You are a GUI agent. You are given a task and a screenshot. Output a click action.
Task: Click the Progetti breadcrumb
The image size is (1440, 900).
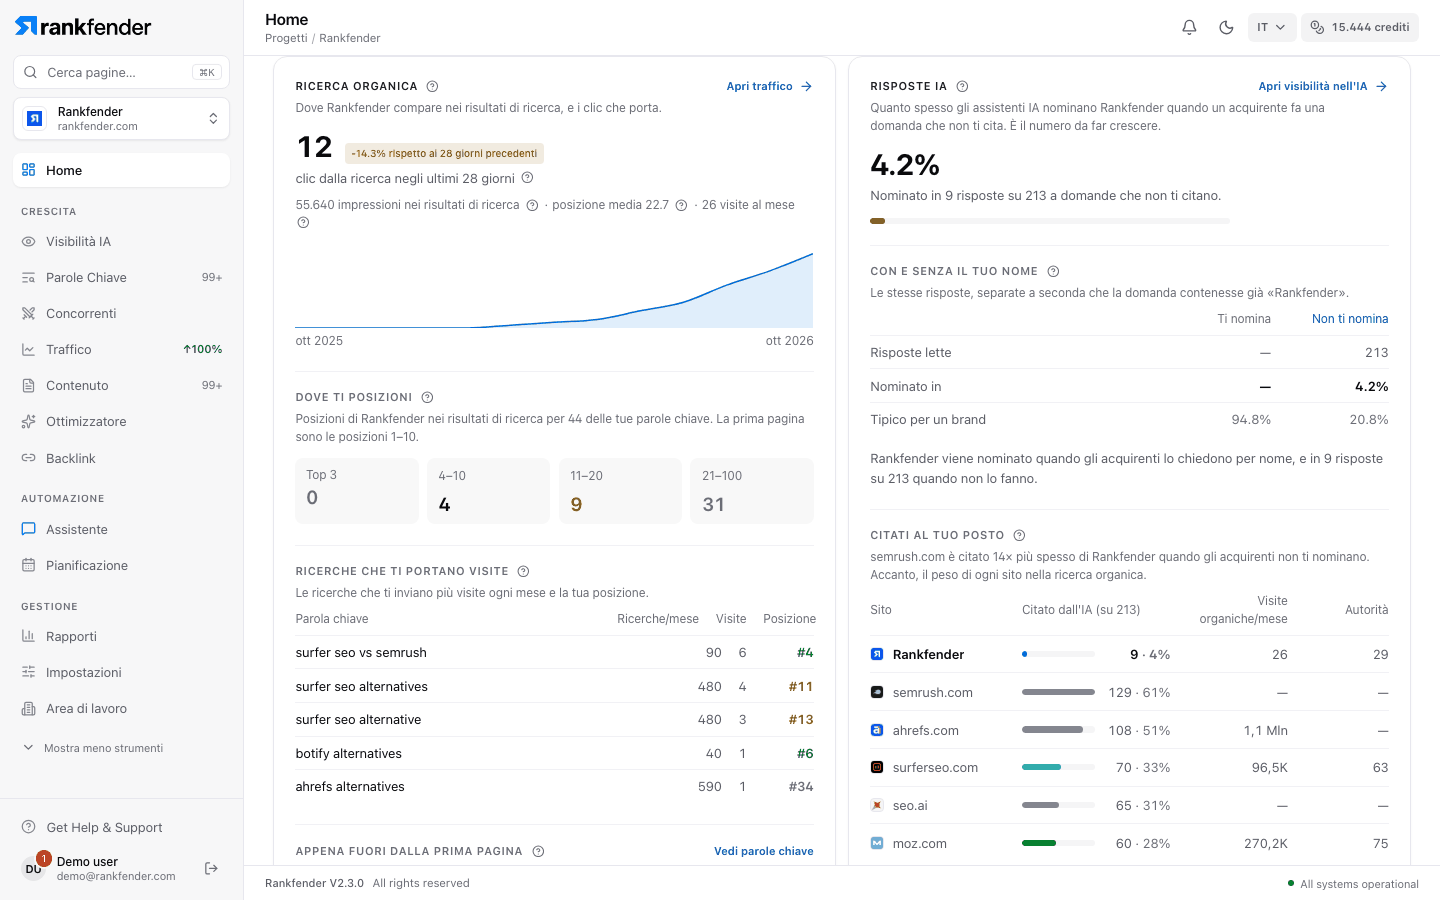tap(286, 38)
